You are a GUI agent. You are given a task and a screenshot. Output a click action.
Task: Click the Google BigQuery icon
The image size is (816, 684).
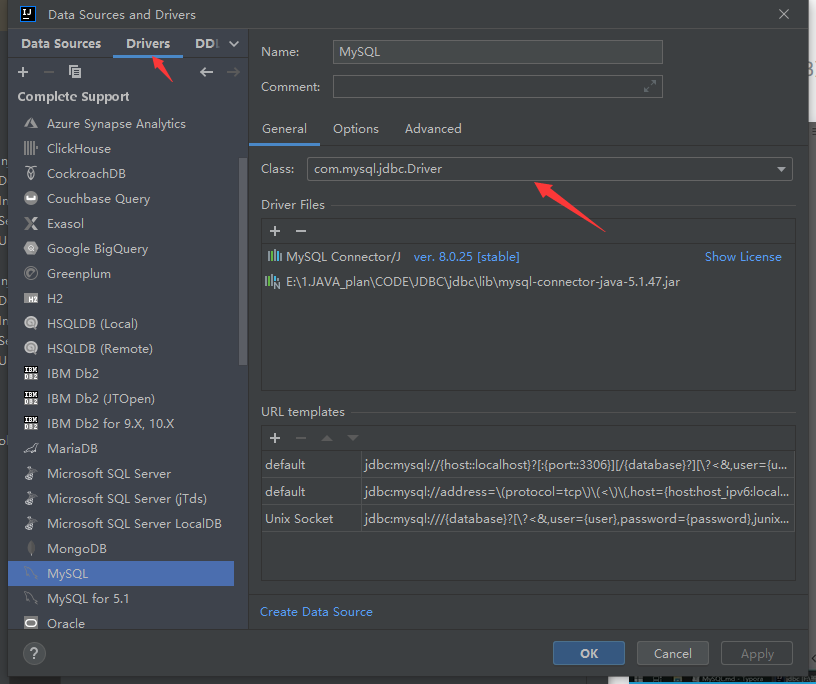click(x=31, y=248)
